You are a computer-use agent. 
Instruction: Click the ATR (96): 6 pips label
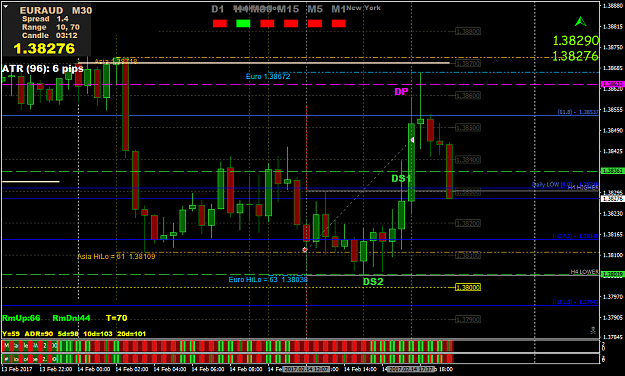click(x=43, y=69)
